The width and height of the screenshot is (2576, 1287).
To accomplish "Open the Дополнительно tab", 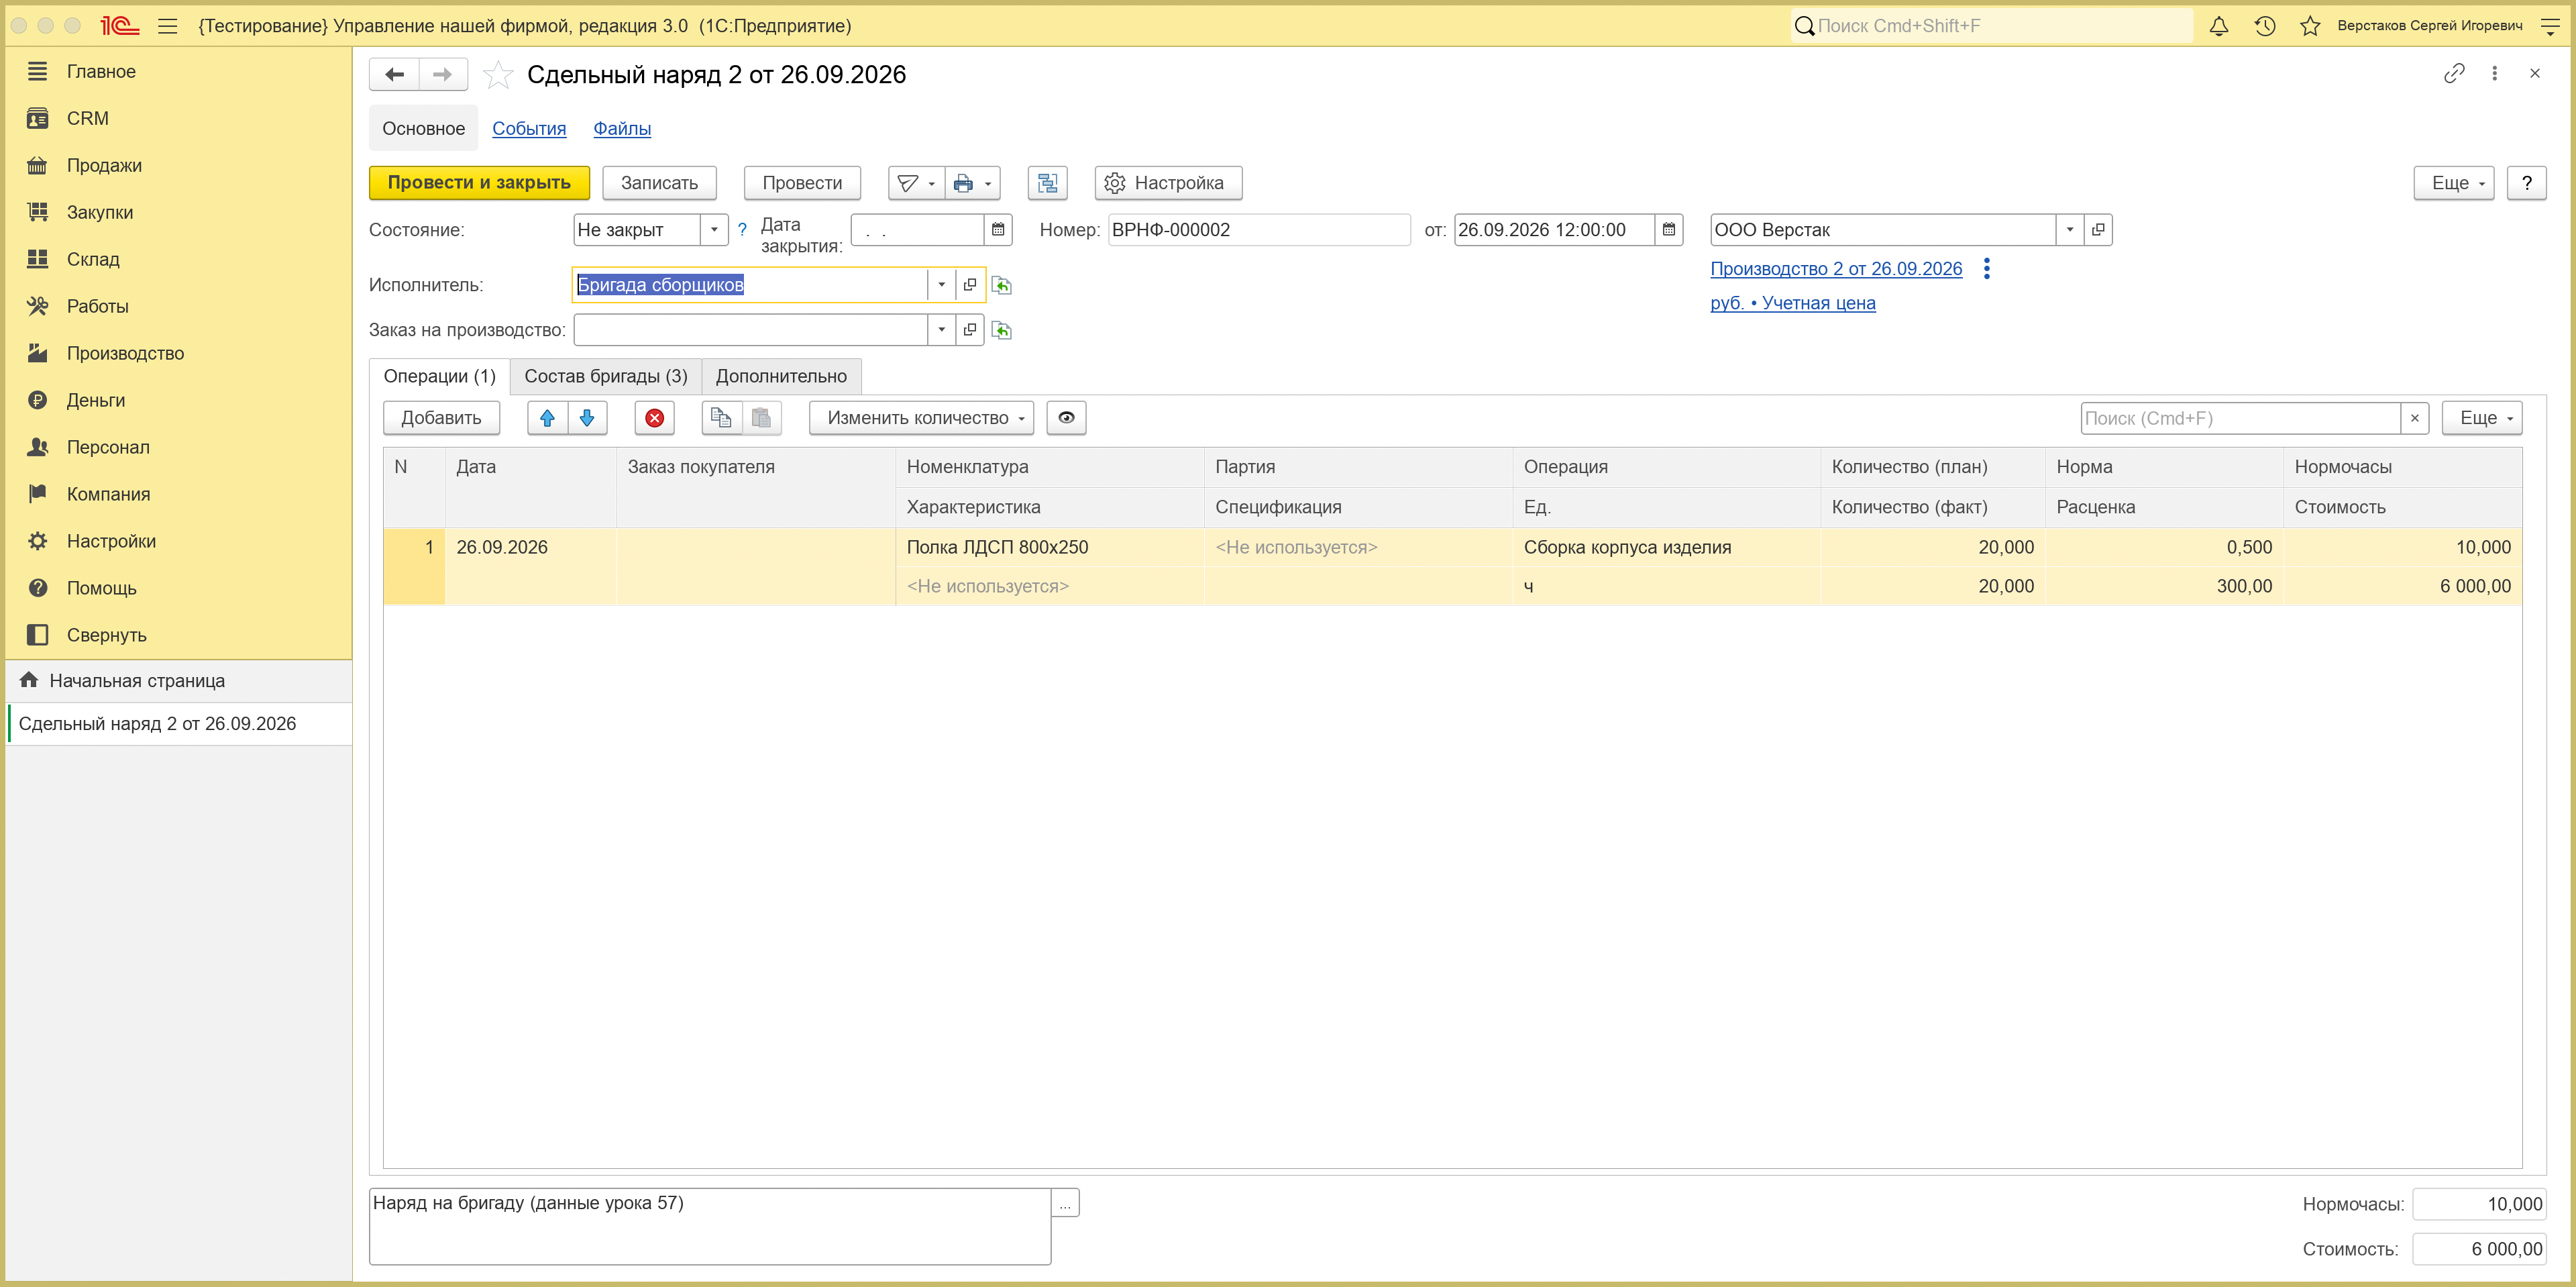I will (x=781, y=376).
